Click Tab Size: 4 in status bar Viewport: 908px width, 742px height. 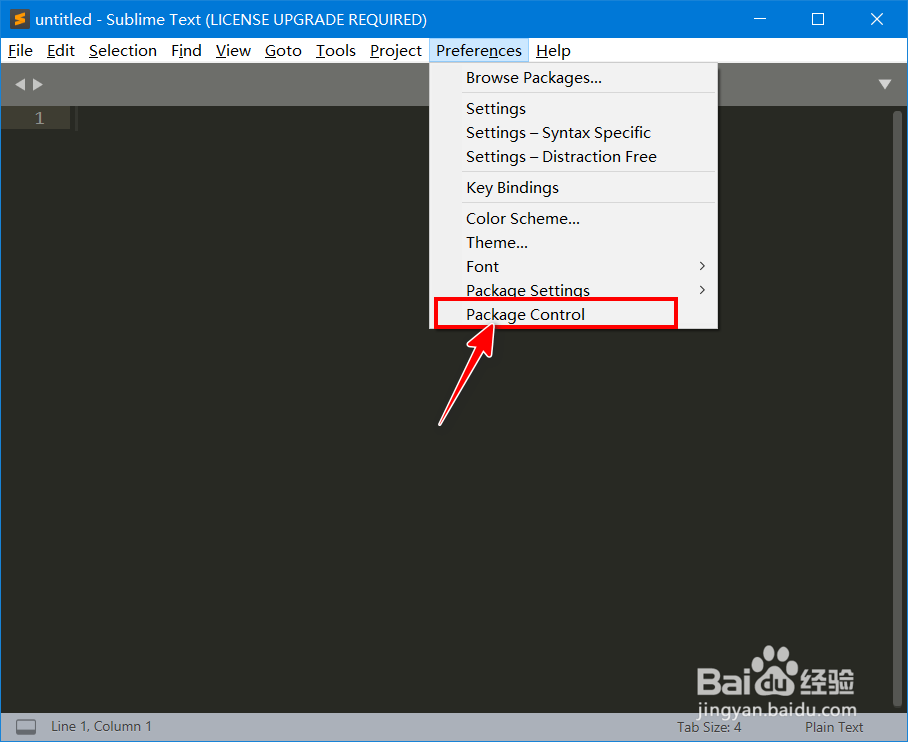pyautogui.click(x=709, y=727)
